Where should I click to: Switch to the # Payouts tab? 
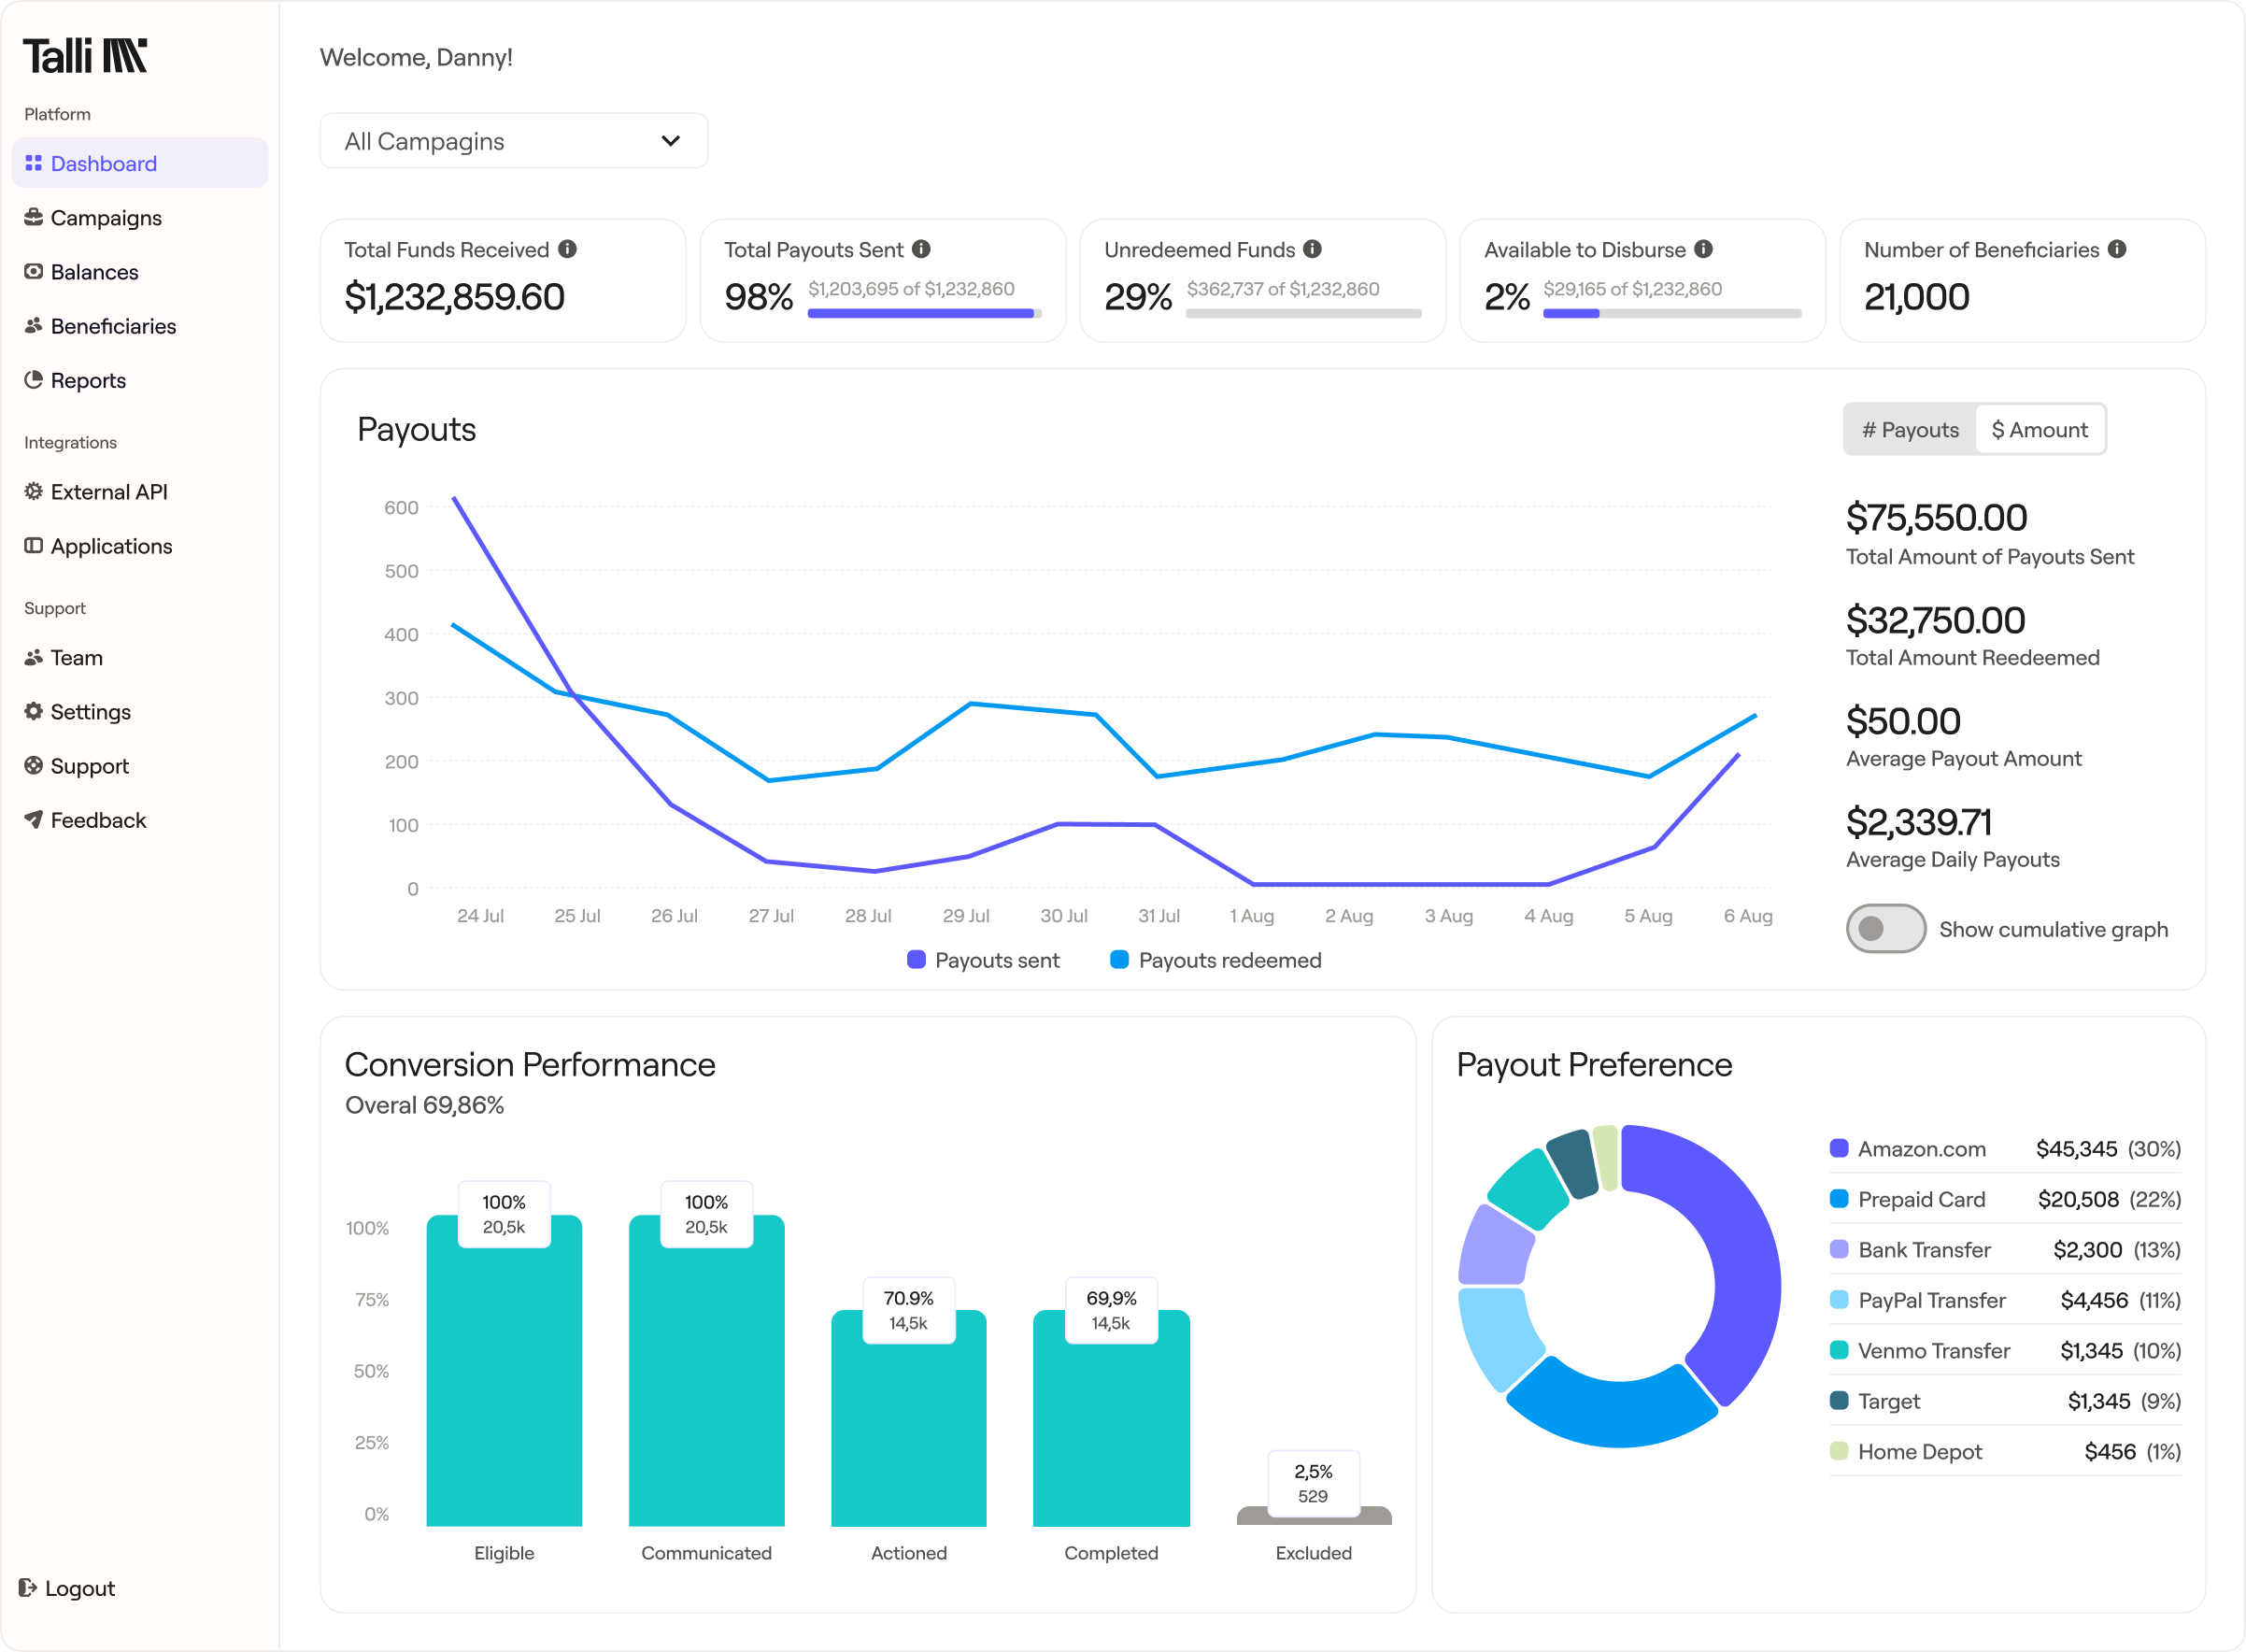1909,430
